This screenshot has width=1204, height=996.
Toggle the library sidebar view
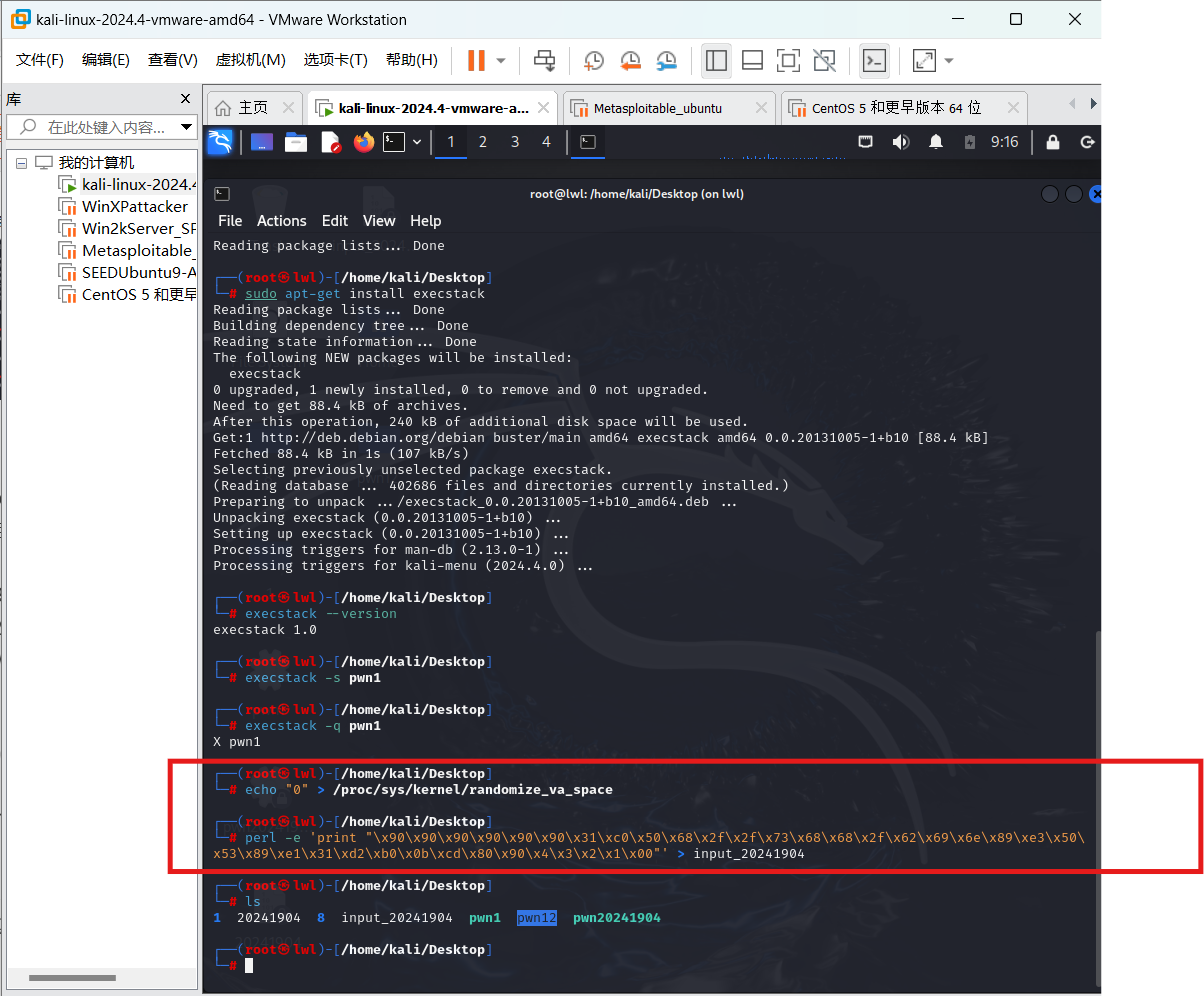[716, 60]
